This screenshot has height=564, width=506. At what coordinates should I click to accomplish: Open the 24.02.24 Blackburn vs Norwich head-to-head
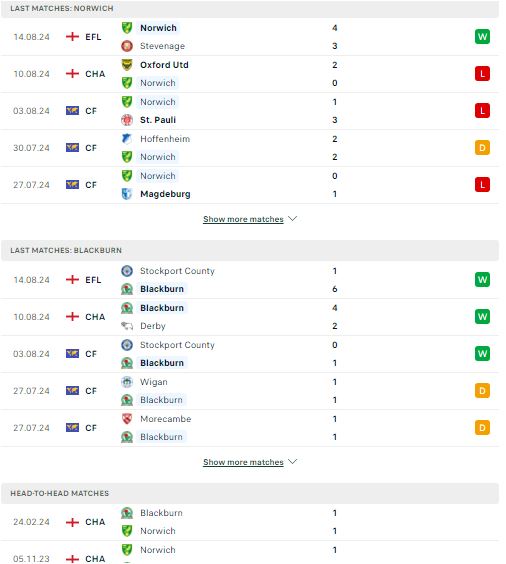tap(250, 522)
